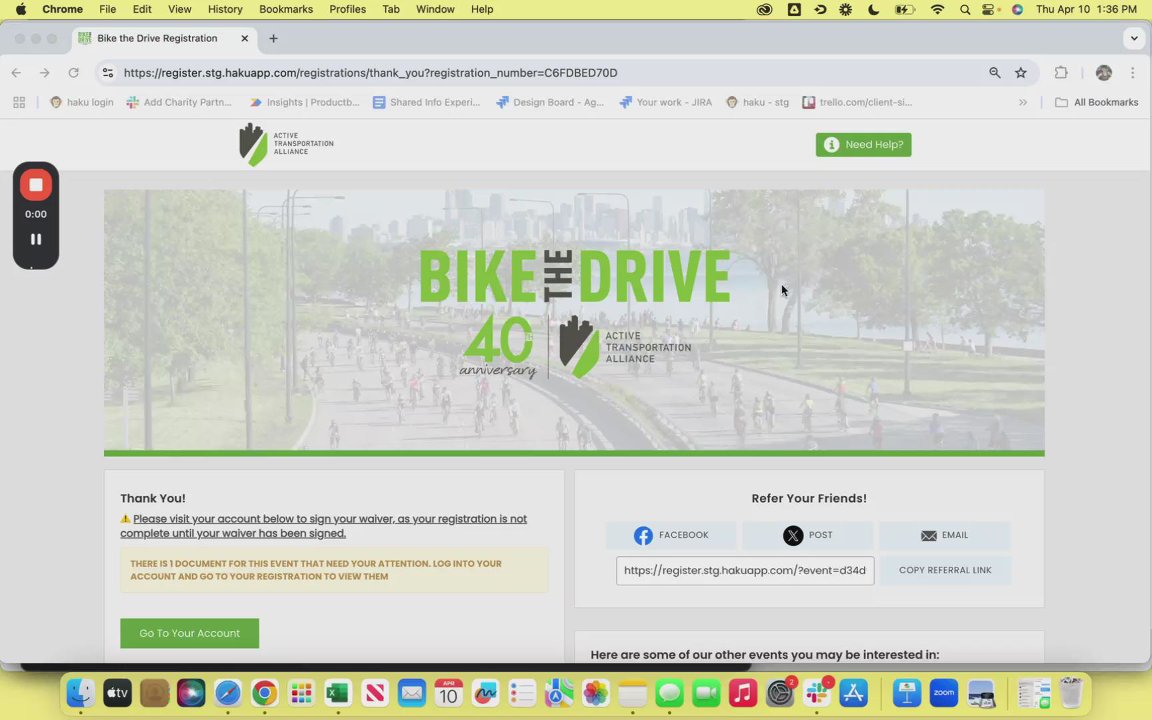Open the trello.com/client-si... bookmark
The height and width of the screenshot is (720, 1152).
point(857,102)
